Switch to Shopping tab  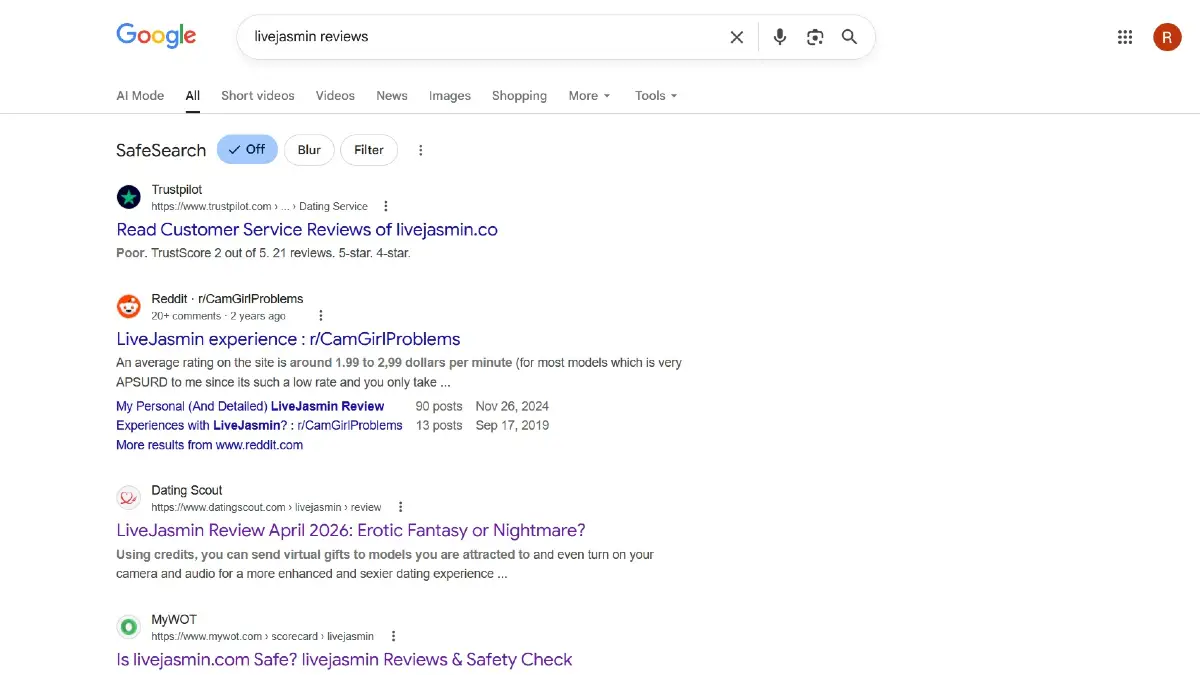point(519,96)
